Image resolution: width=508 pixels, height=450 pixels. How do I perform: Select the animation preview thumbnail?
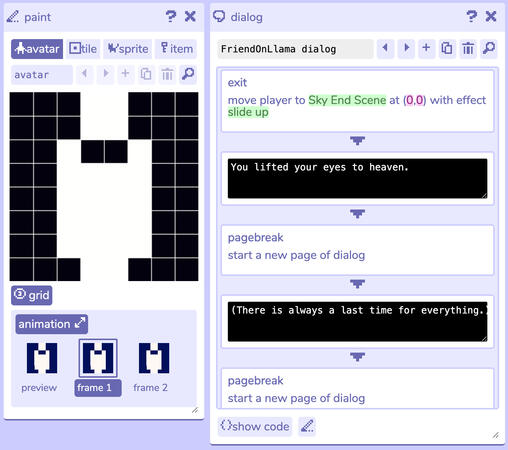click(x=42, y=358)
